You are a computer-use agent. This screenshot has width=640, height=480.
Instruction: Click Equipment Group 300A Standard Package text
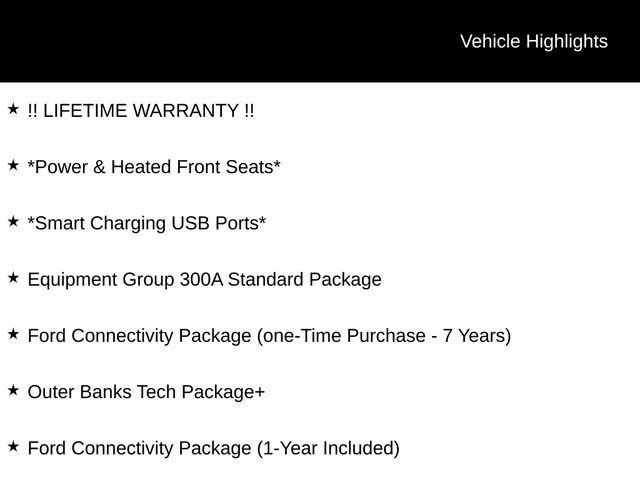tap(204, 280)
